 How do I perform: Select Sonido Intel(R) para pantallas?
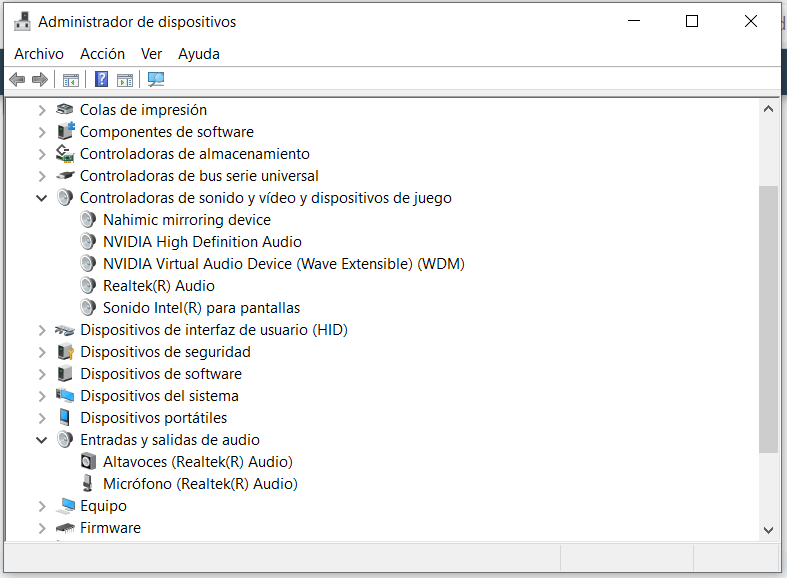click(201, 308)
